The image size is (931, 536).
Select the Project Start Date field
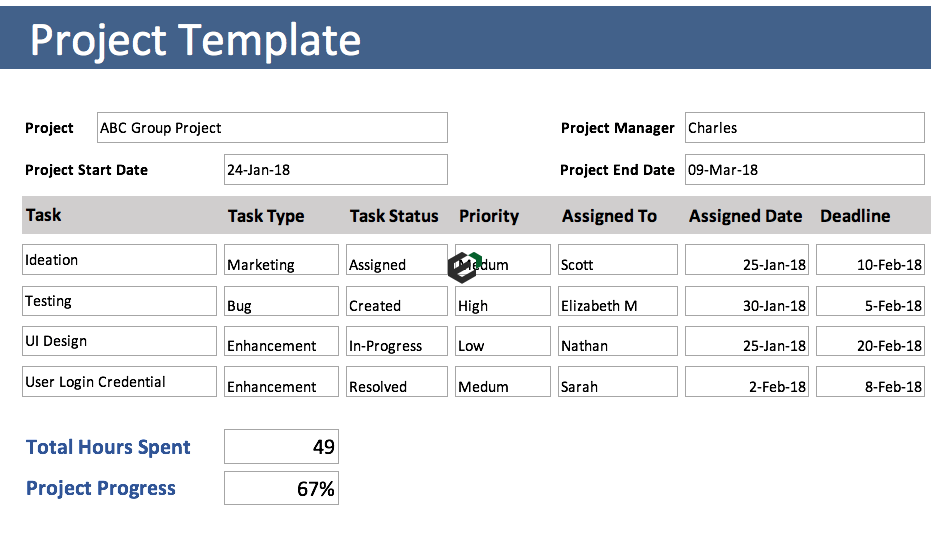pos(335,170)
